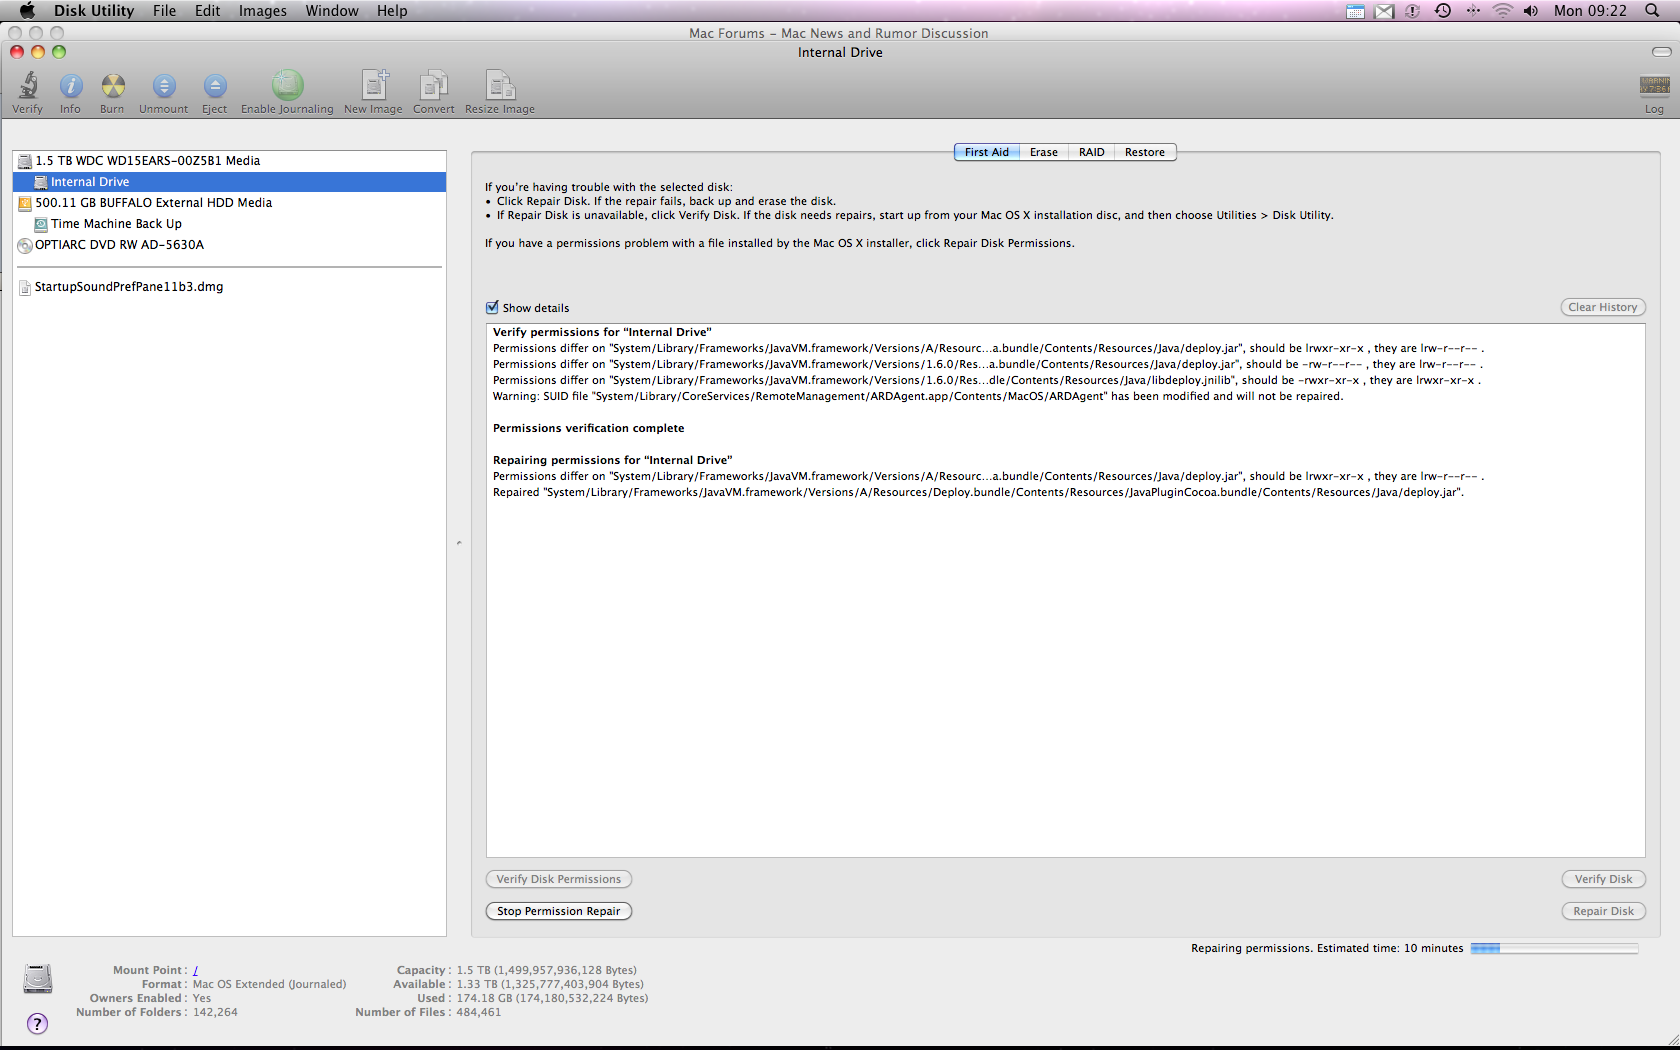Open Spotlight search in the menu bar
Screen dimensions: 1680x1050
point(1652,11)
